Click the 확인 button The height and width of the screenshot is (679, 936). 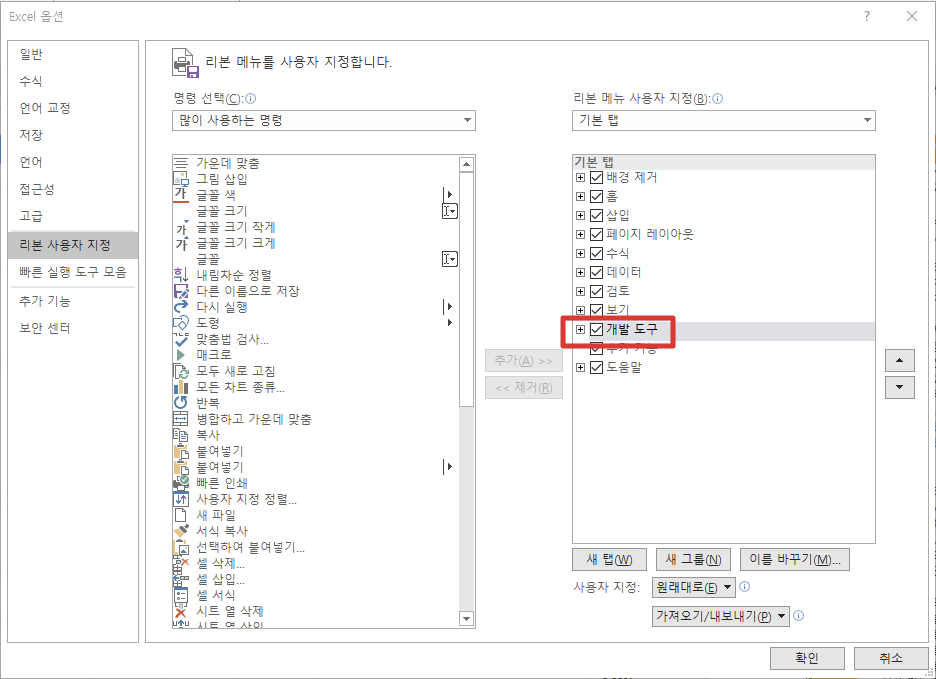pyautogui.click(x=807, y=658)
